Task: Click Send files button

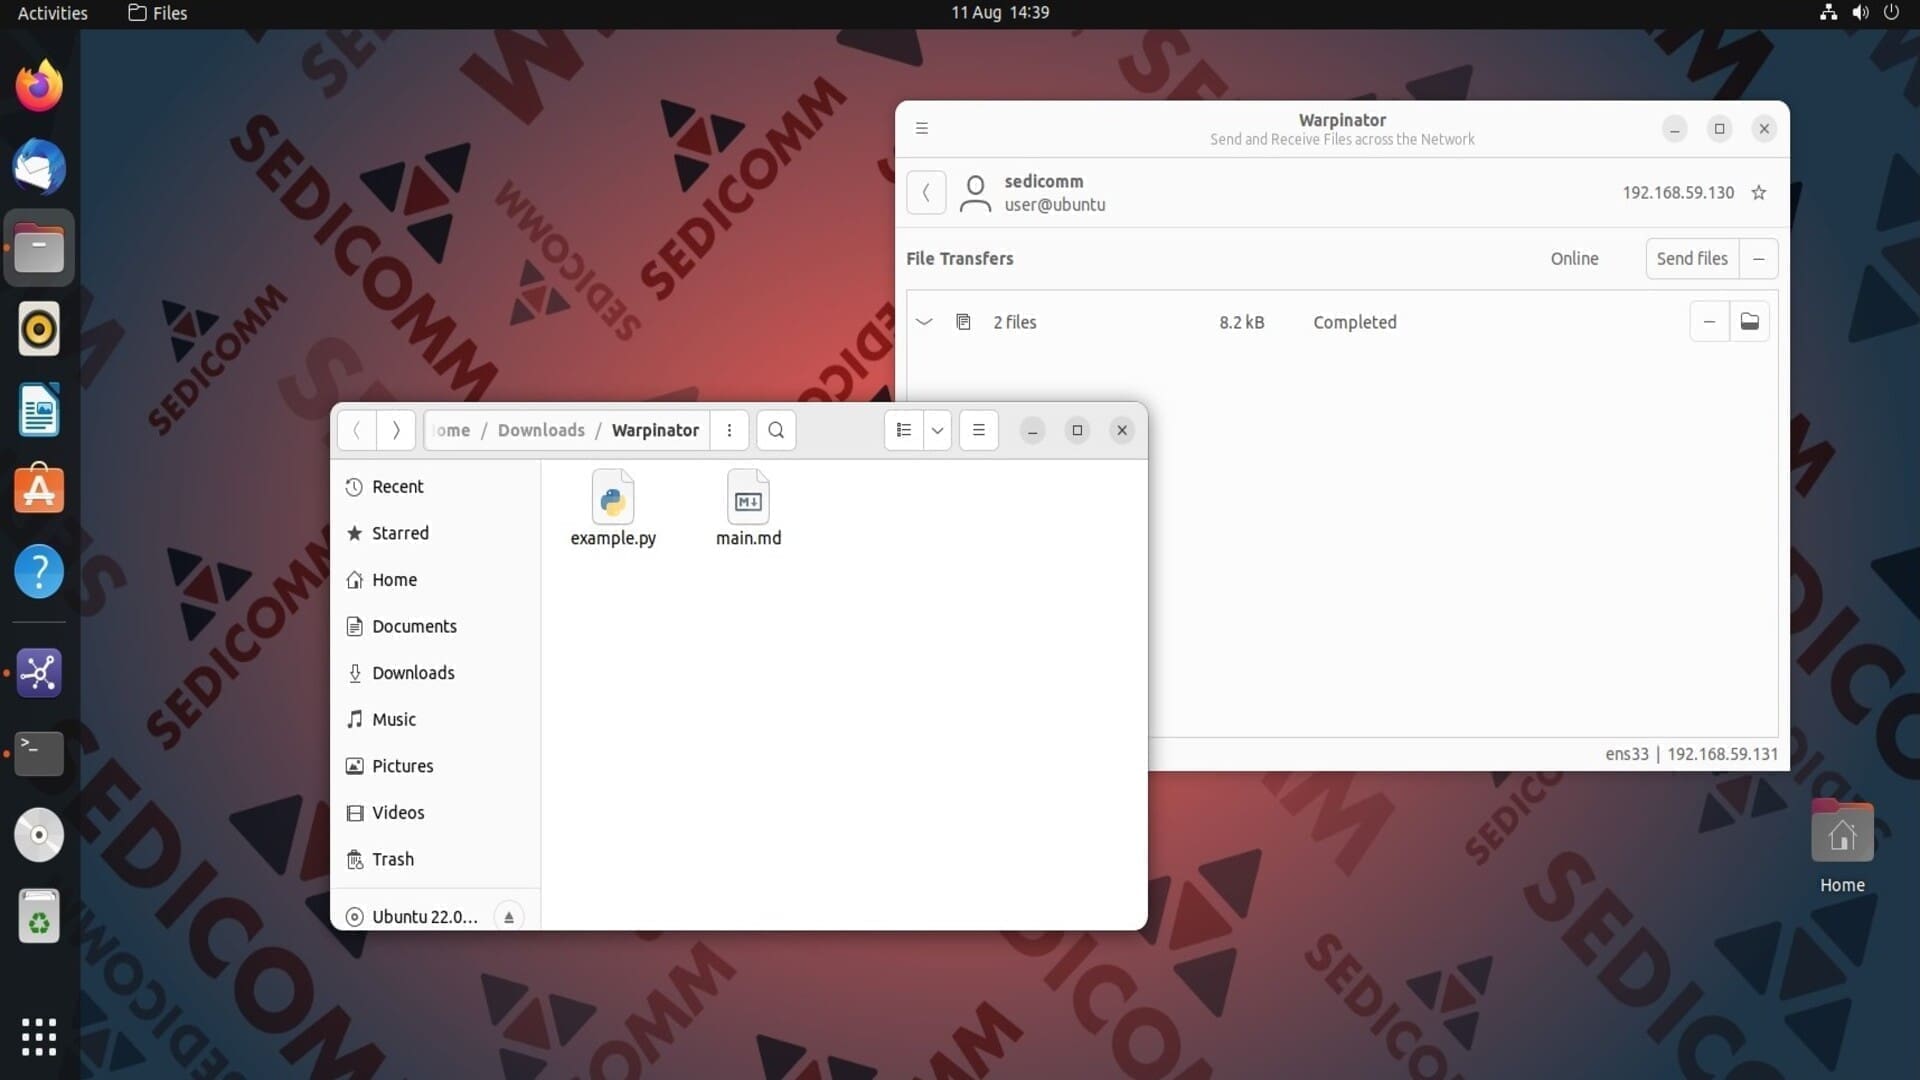Action: pyautogui.click(x=1692, y=258)
